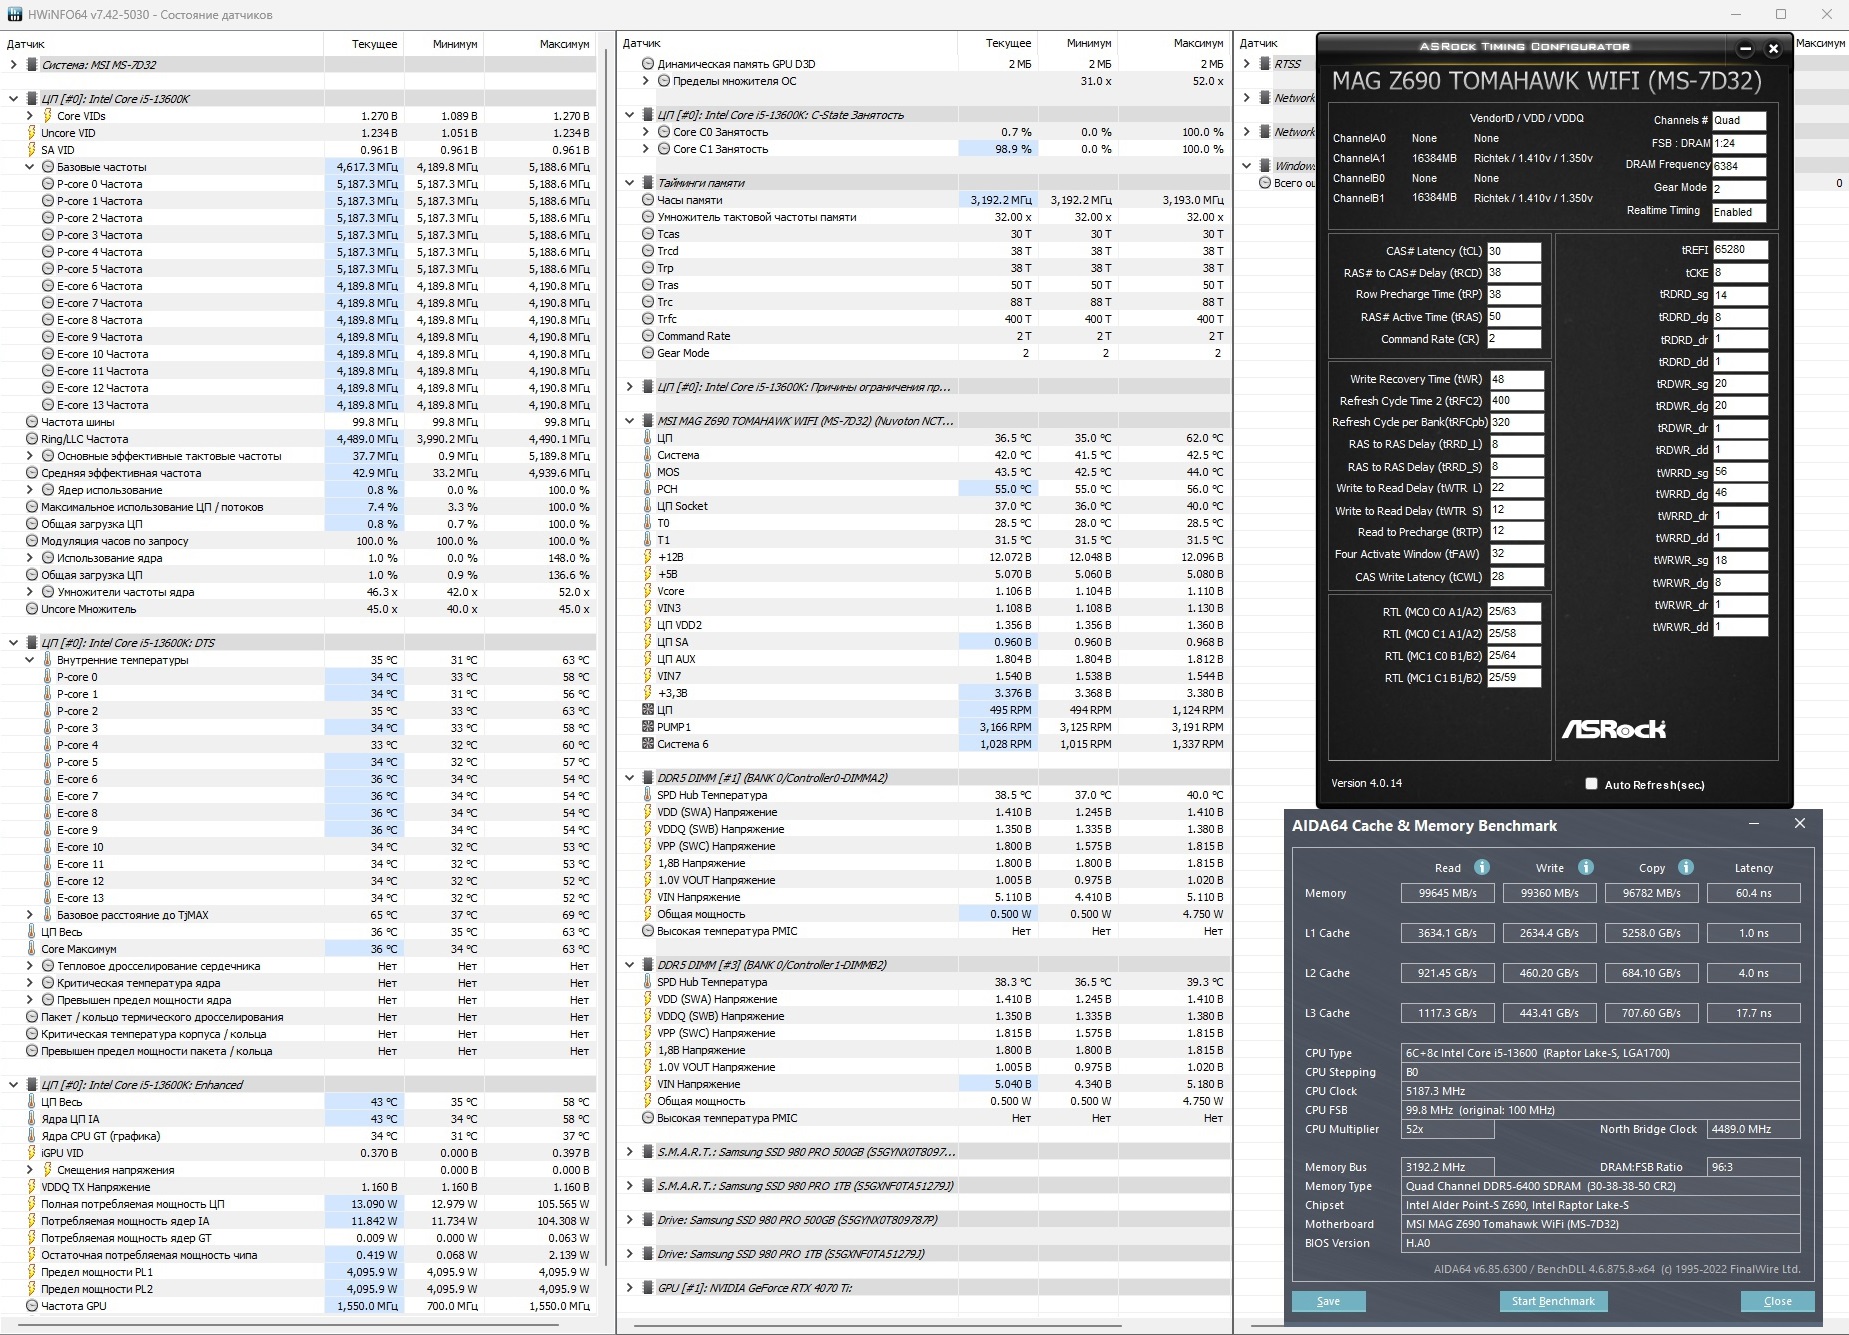Click the DRAM Frequency field in ASRock
The height and width of the screenshot is (1335, 1849).
coord(1739,166)
